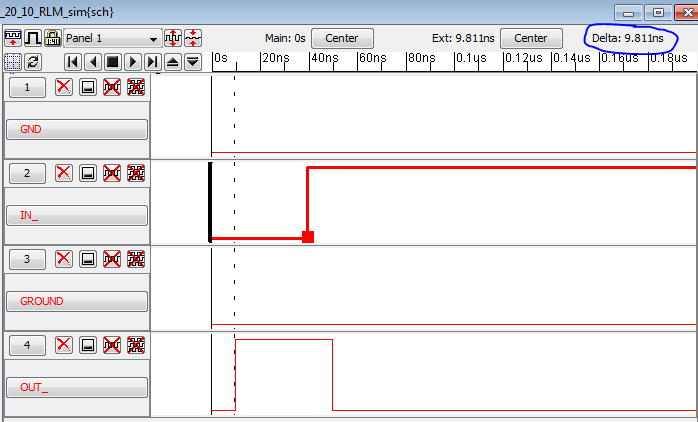The image size is (698, 422).
Task: Close panel 3 with red X
Action: [x=64, y=259]
